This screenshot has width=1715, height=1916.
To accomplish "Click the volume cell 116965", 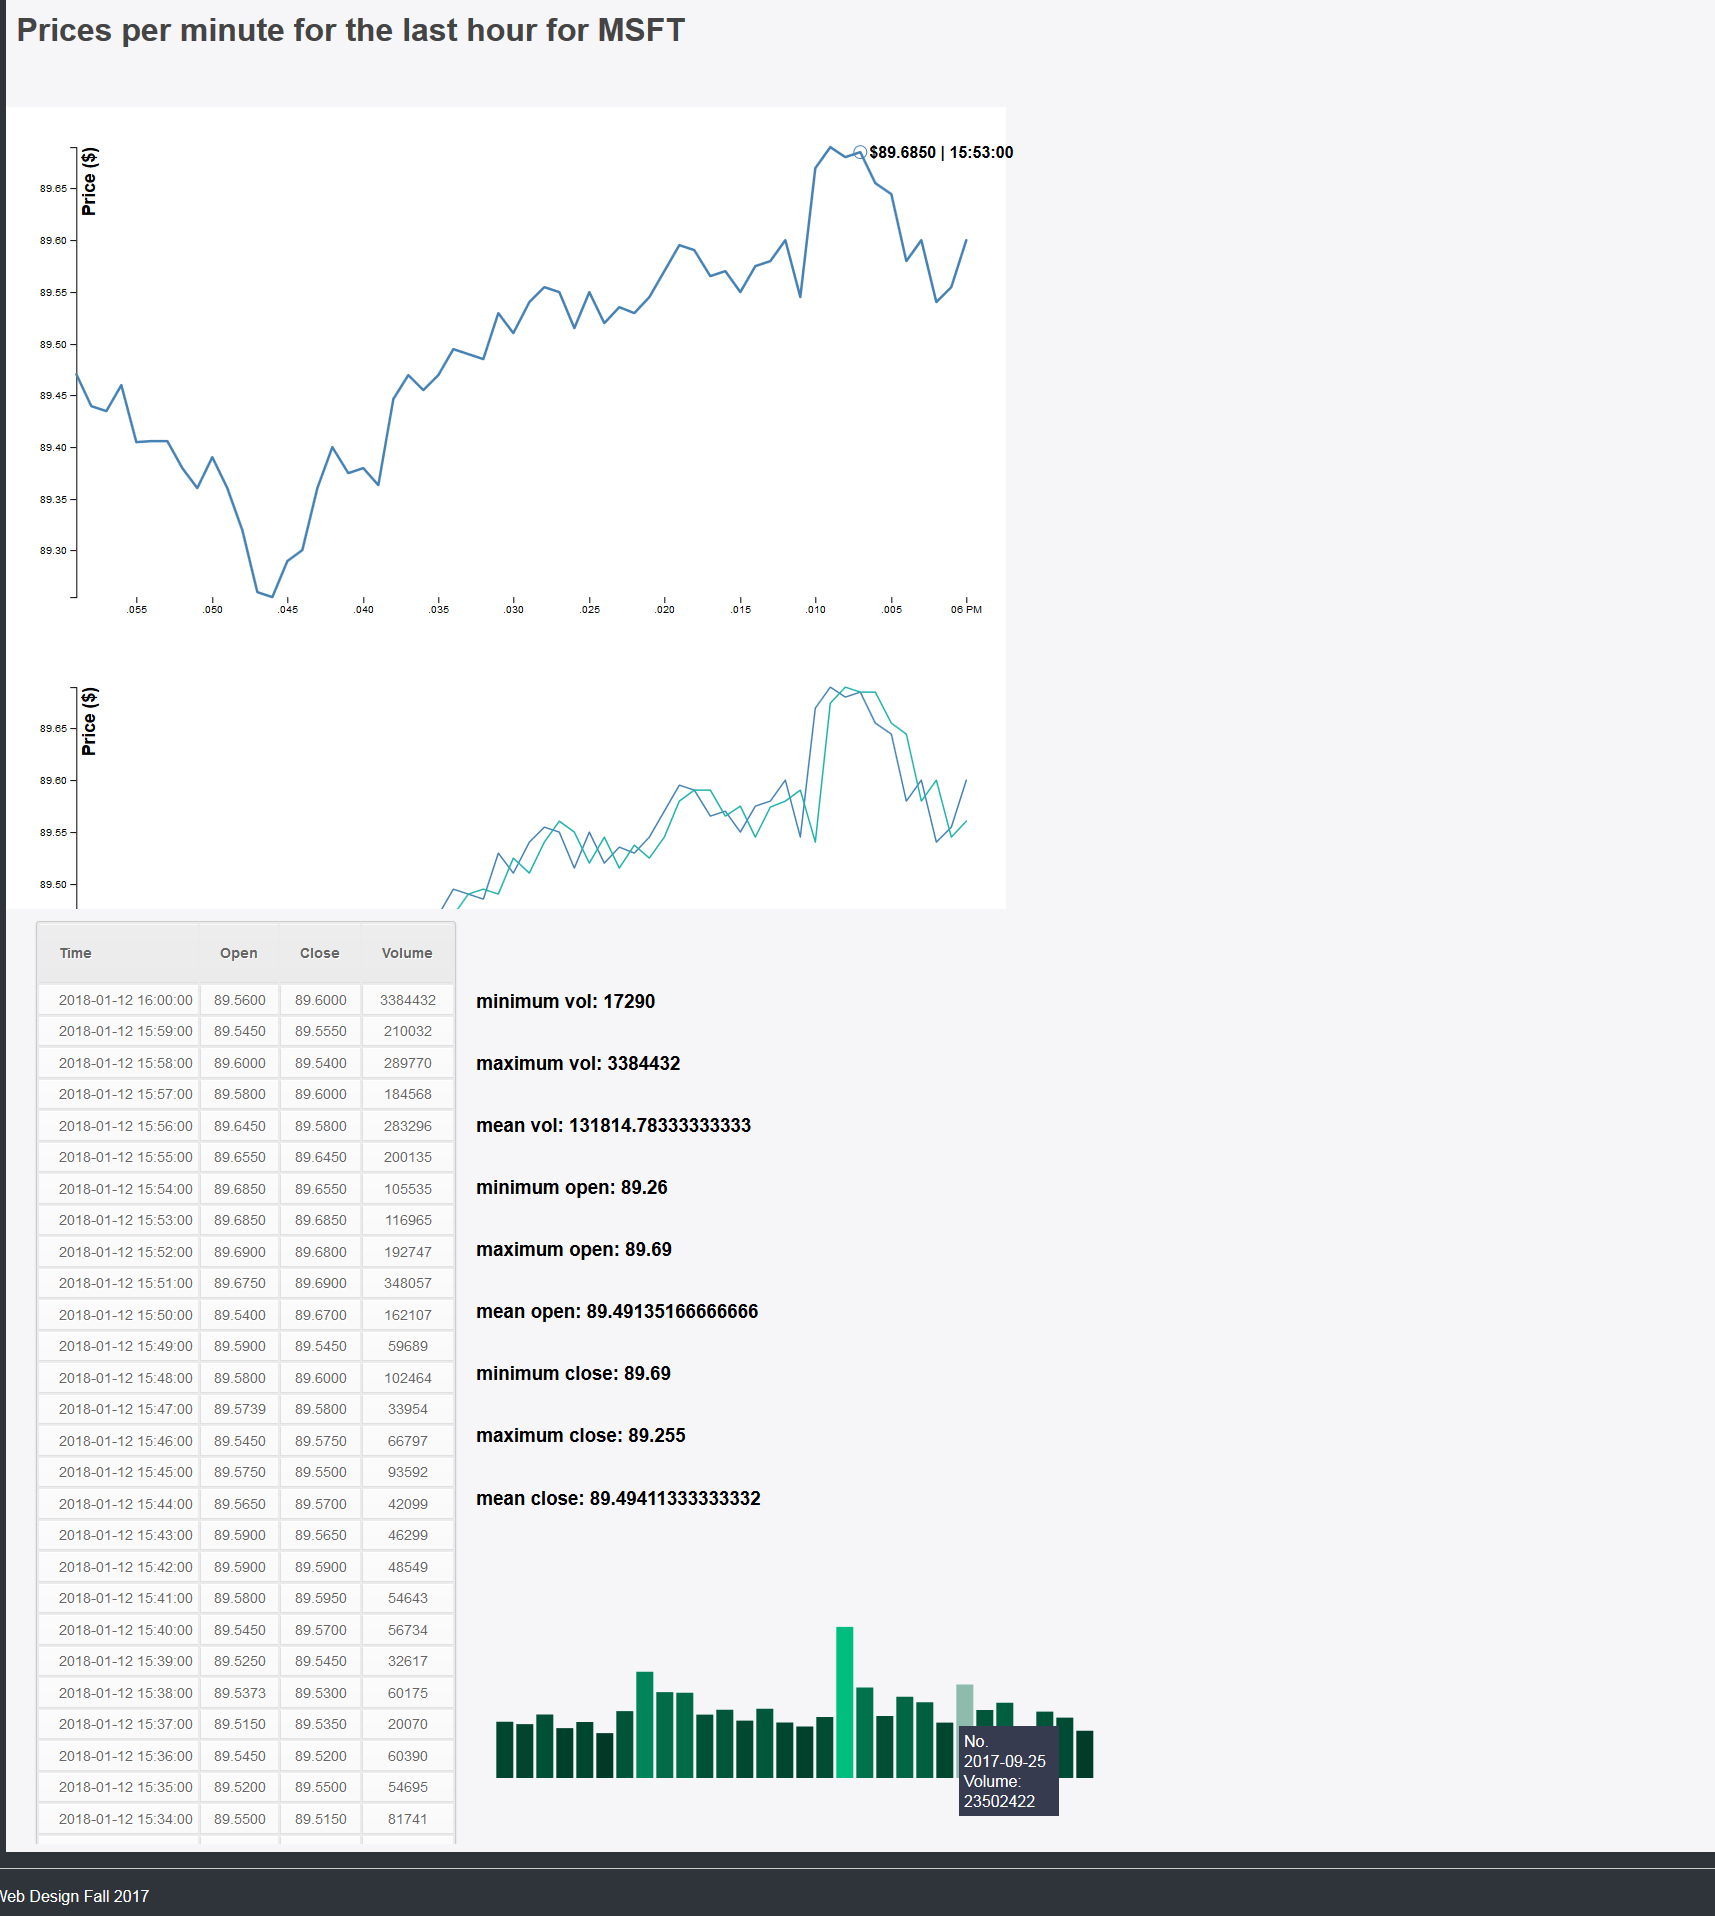I will coord(408,1220).
